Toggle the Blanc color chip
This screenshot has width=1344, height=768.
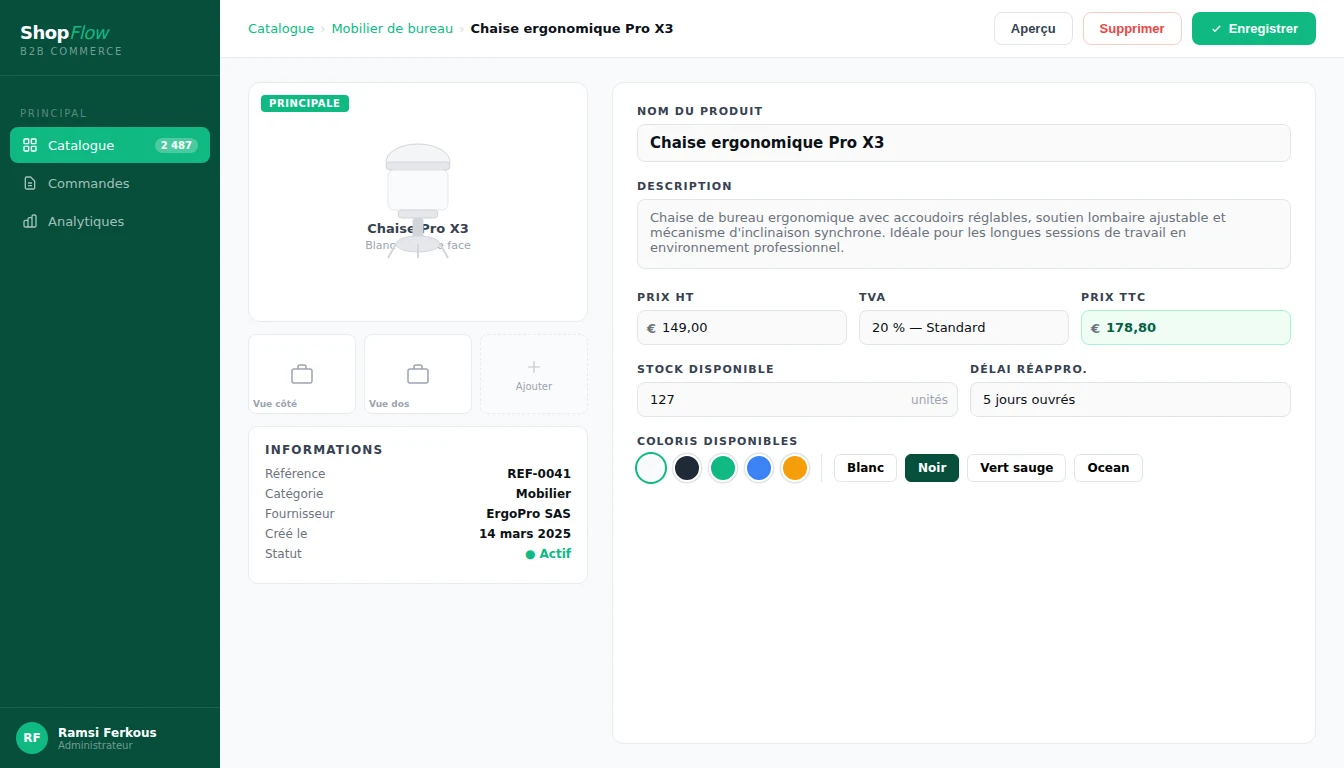tap(865, 468)
